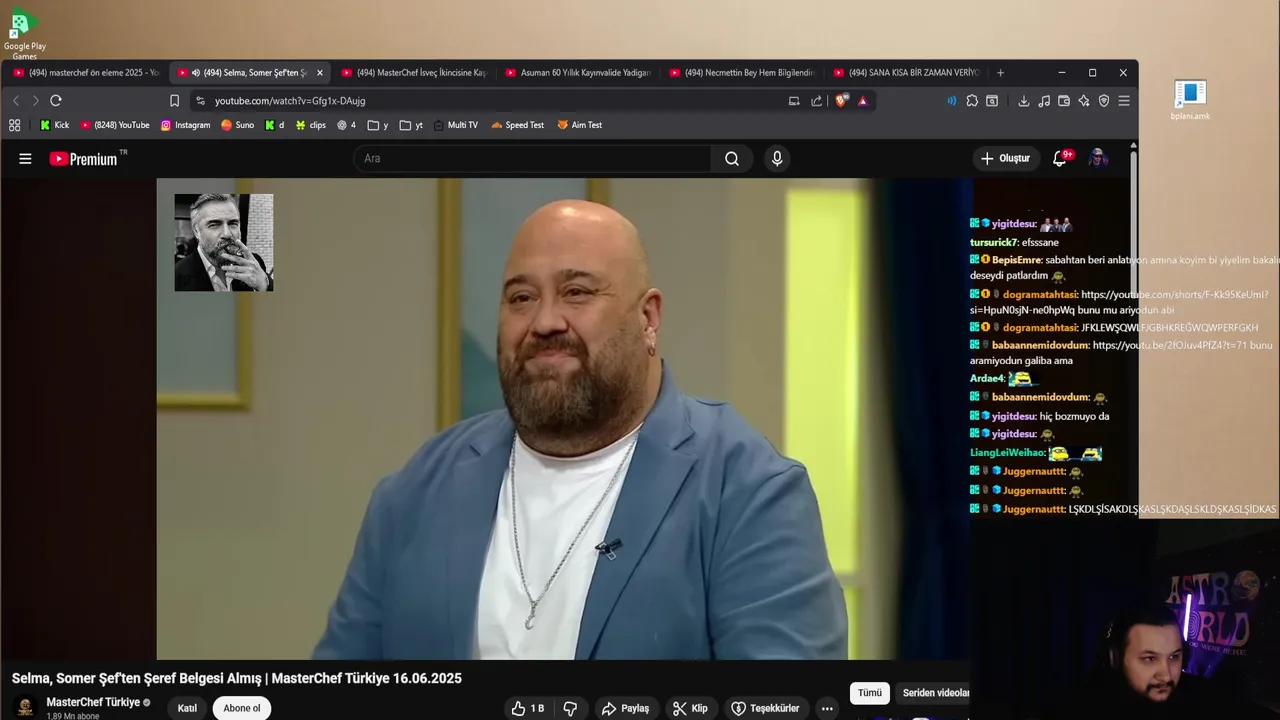Open Brave VPN shield icon
The height and width of the screenshot is (720, 1280).
pyautogui.click(x=1104, y=101)
